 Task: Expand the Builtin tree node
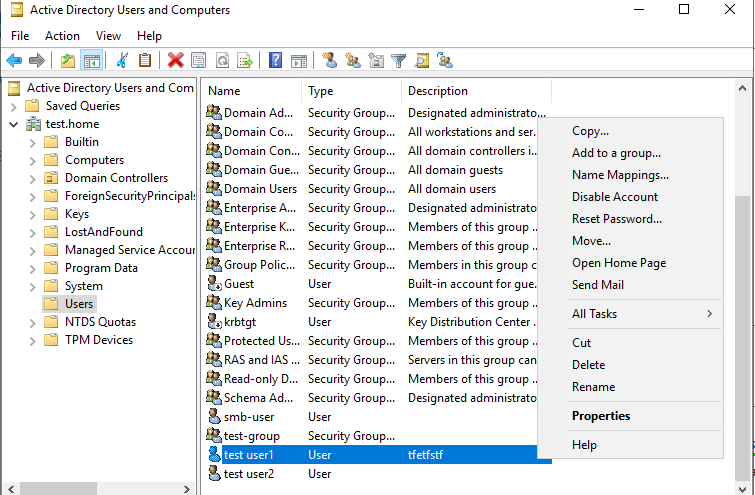tap(32, 142)
